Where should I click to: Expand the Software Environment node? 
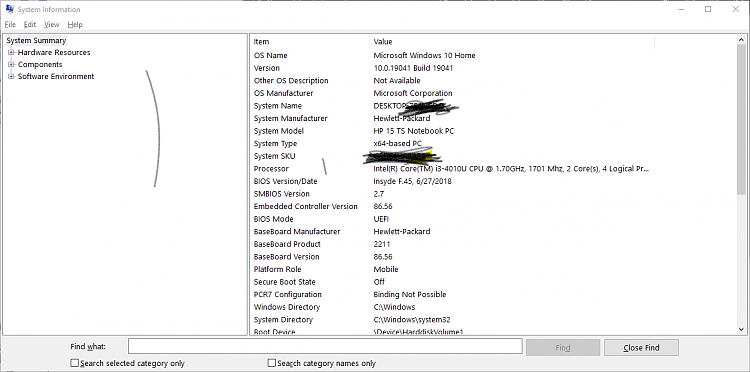(x=11, y=77)
